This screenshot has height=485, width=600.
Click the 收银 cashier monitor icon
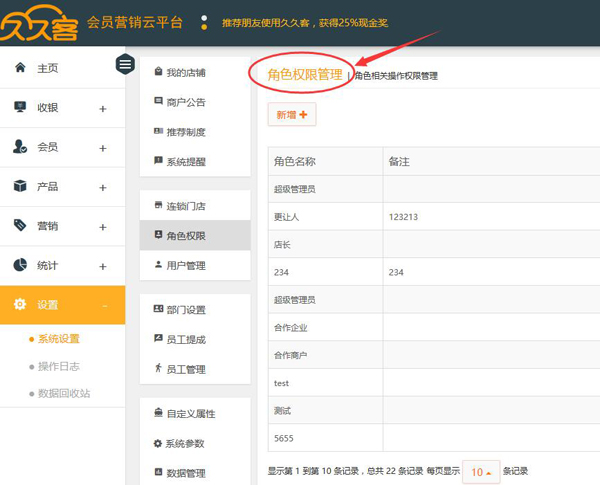tap(20, 107)
